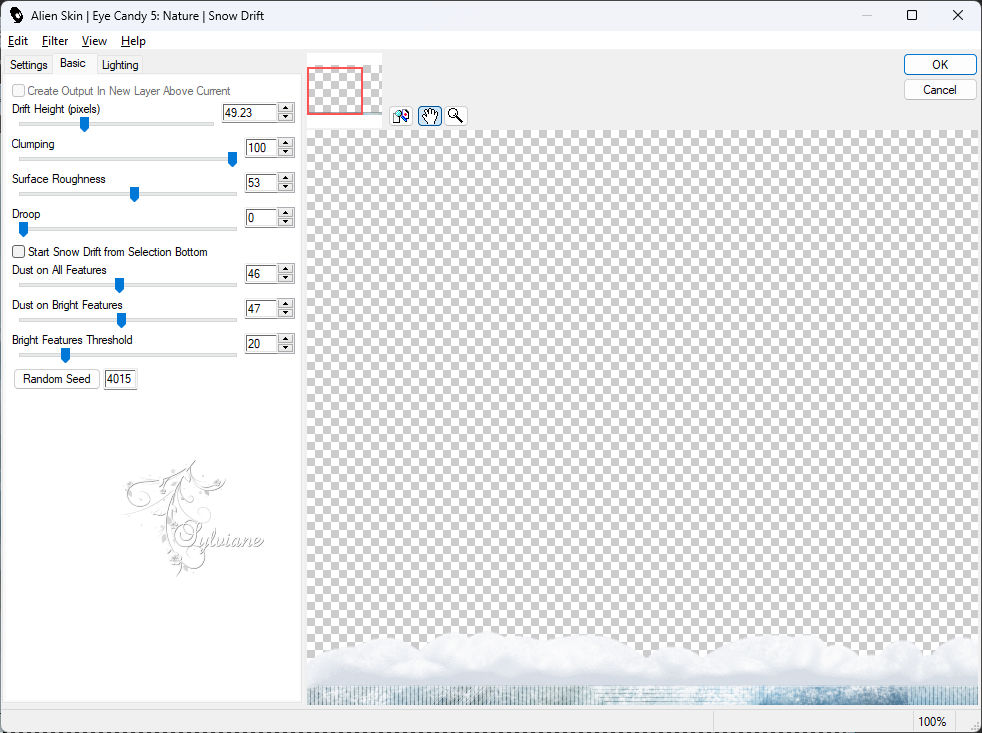
Task: Decrease Droop with the down arrow
Action: pyautogui.click(x=286, y=222)
